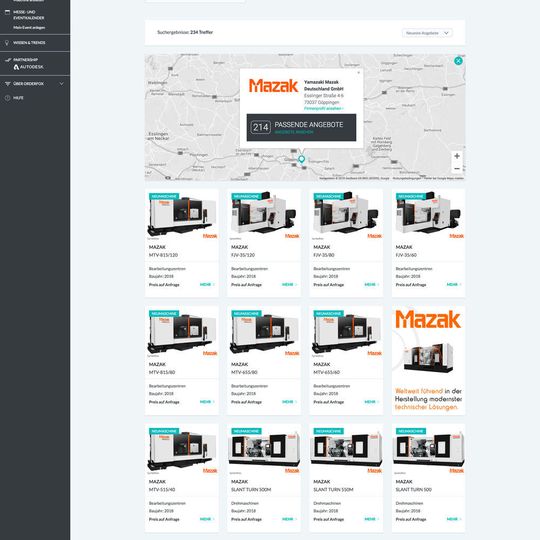Viewport: 540px width, 540px height.
Task: Click the SLANT TURN 500M model title
Action: coord(251,490)
